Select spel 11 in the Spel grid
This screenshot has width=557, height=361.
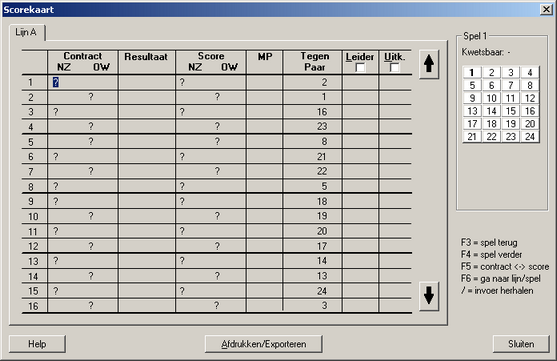pyautogui.click(x=511, y=98)
